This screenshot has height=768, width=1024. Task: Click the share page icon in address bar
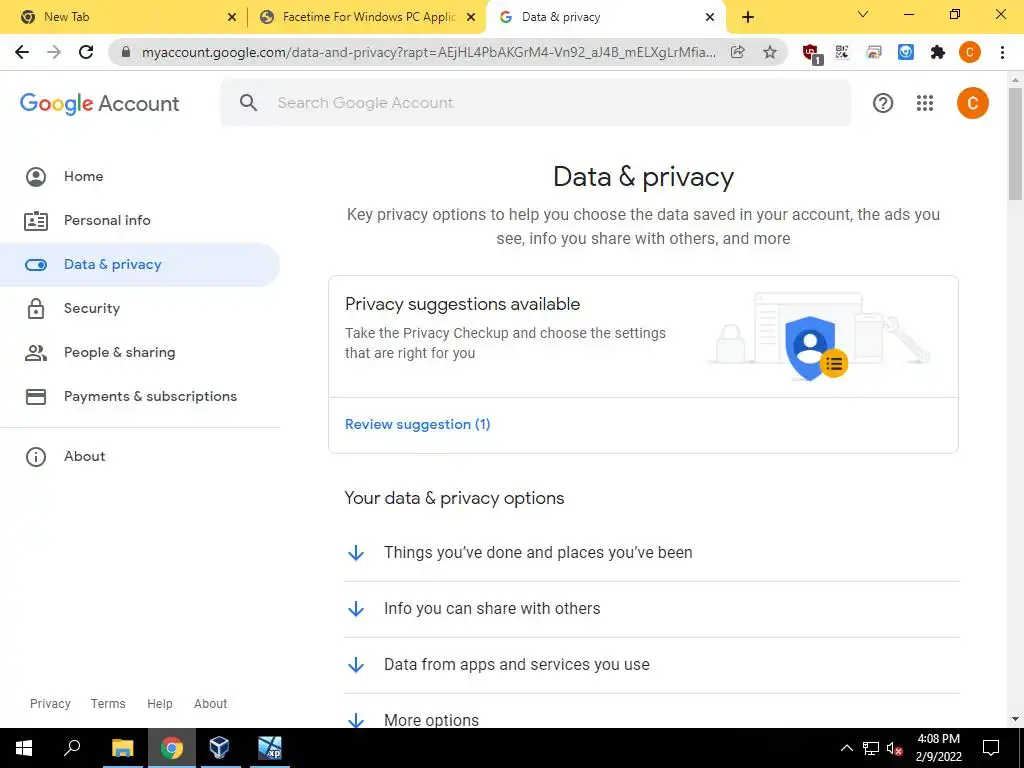click(x=738, y=52)
